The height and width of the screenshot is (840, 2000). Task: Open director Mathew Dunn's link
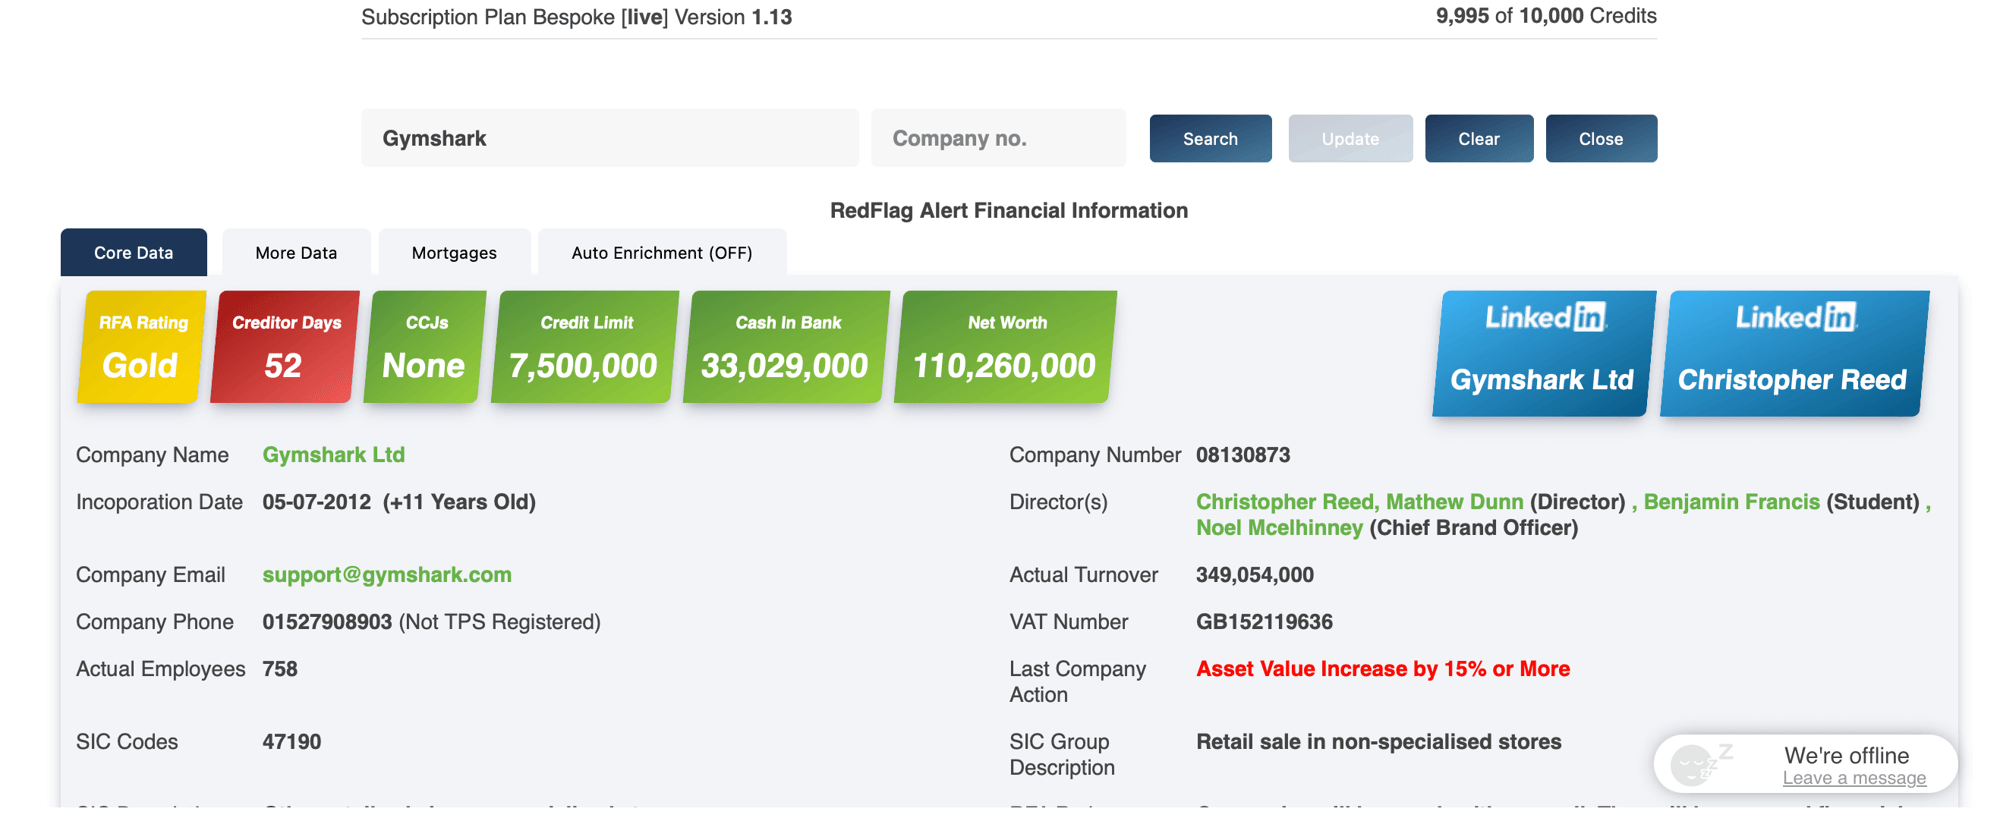coord(1455,502)
